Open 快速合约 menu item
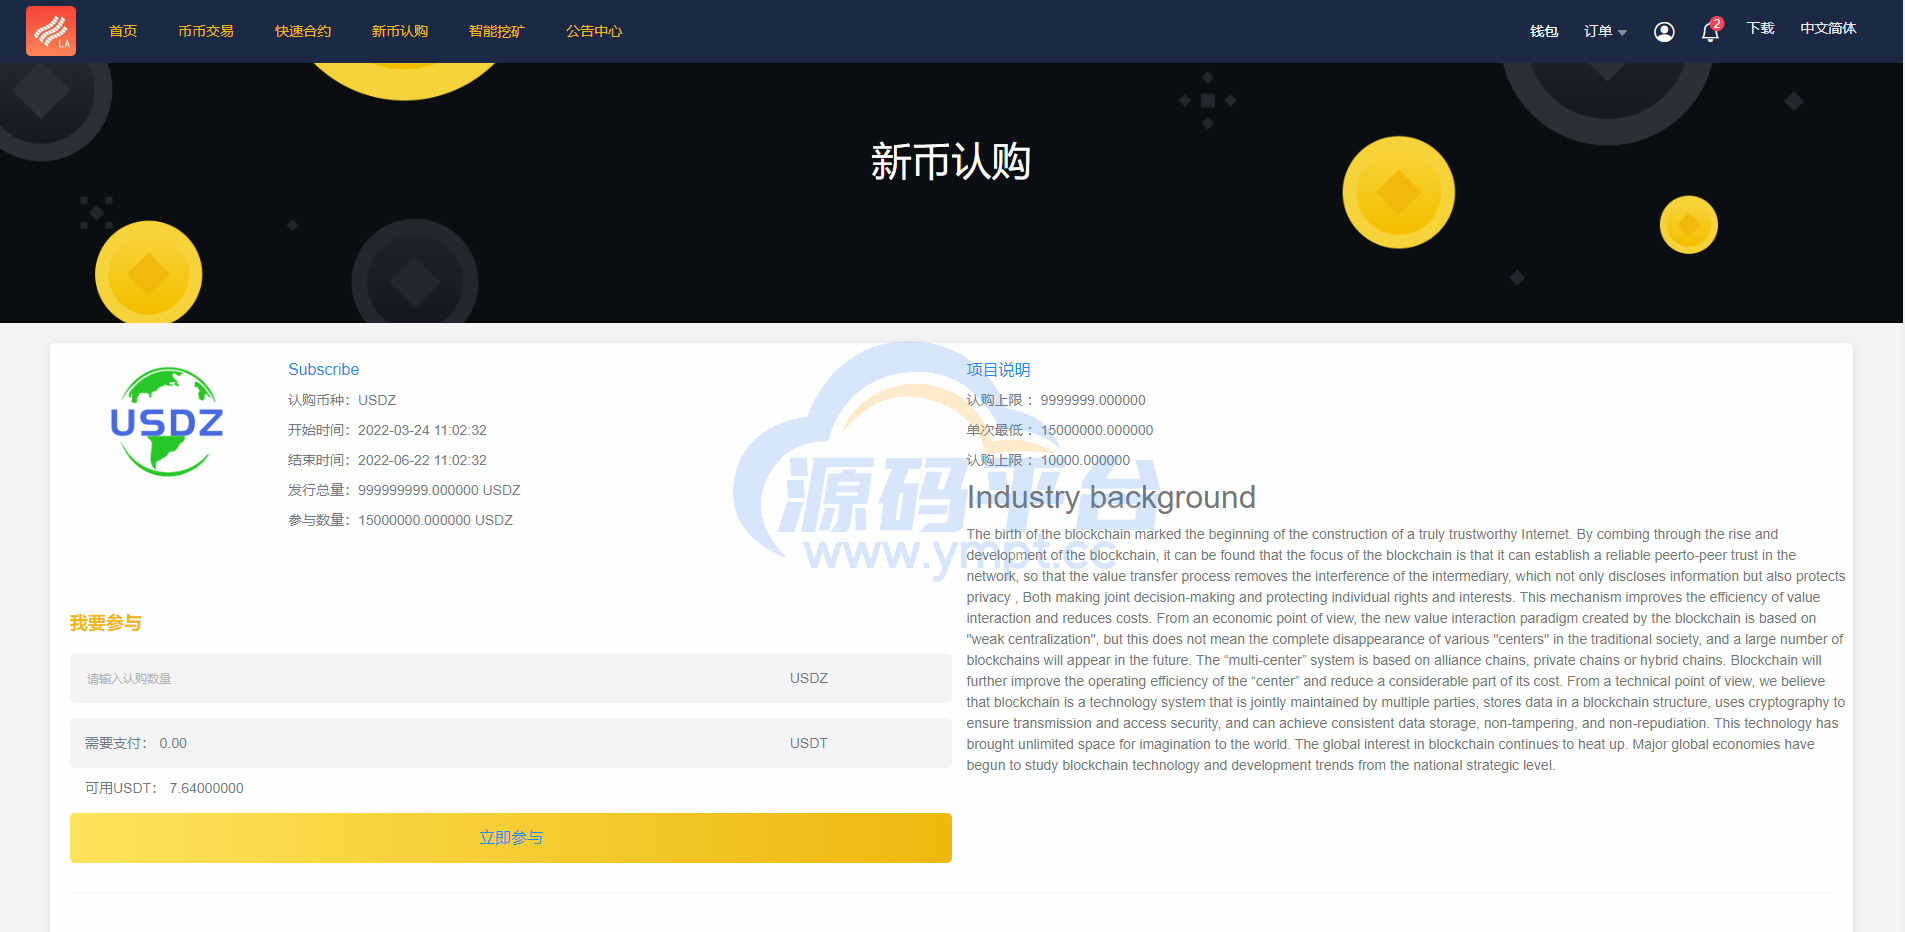The height and width of the screenshot is (932, 1905). coord(303,31)
